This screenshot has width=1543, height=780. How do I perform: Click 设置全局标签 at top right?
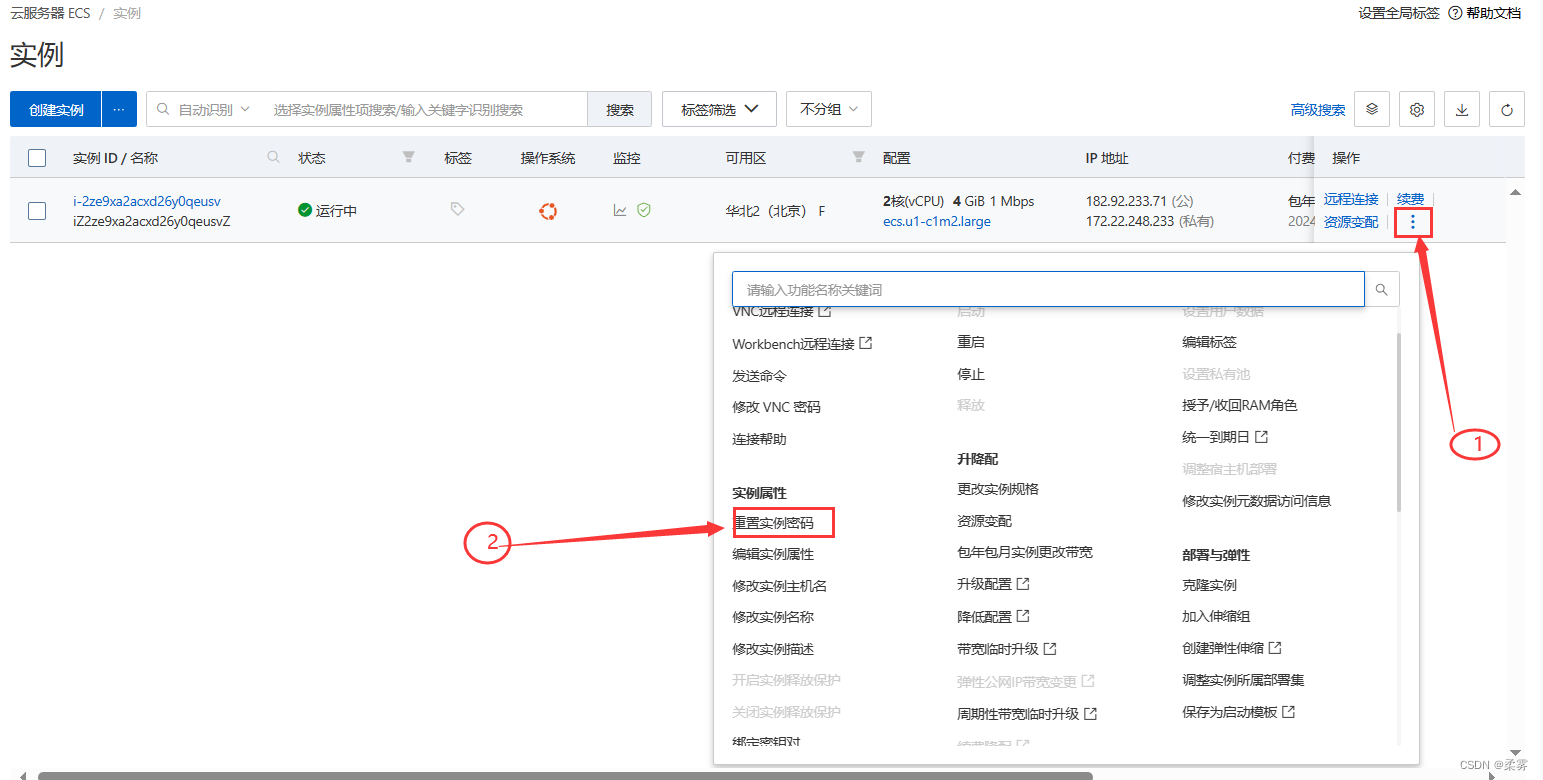click(1399, 13)
